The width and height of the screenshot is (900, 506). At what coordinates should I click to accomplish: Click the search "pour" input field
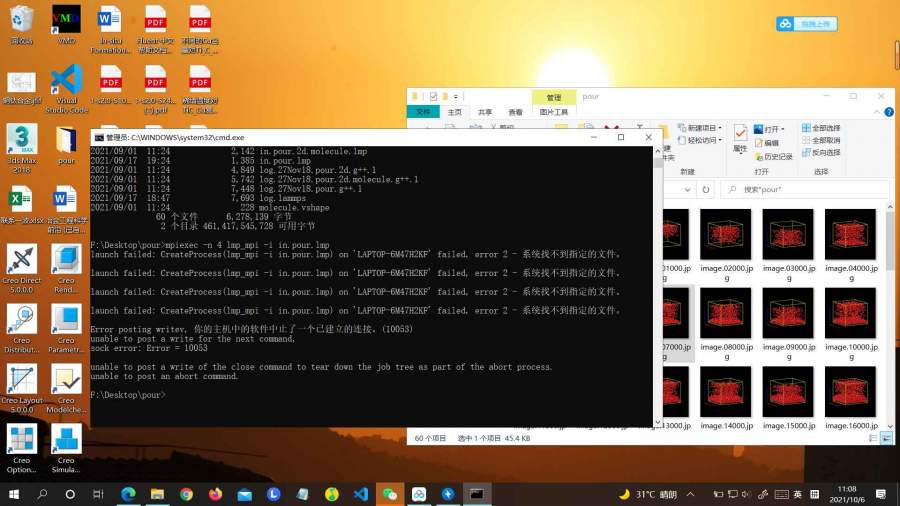click(x=810, y=189)
